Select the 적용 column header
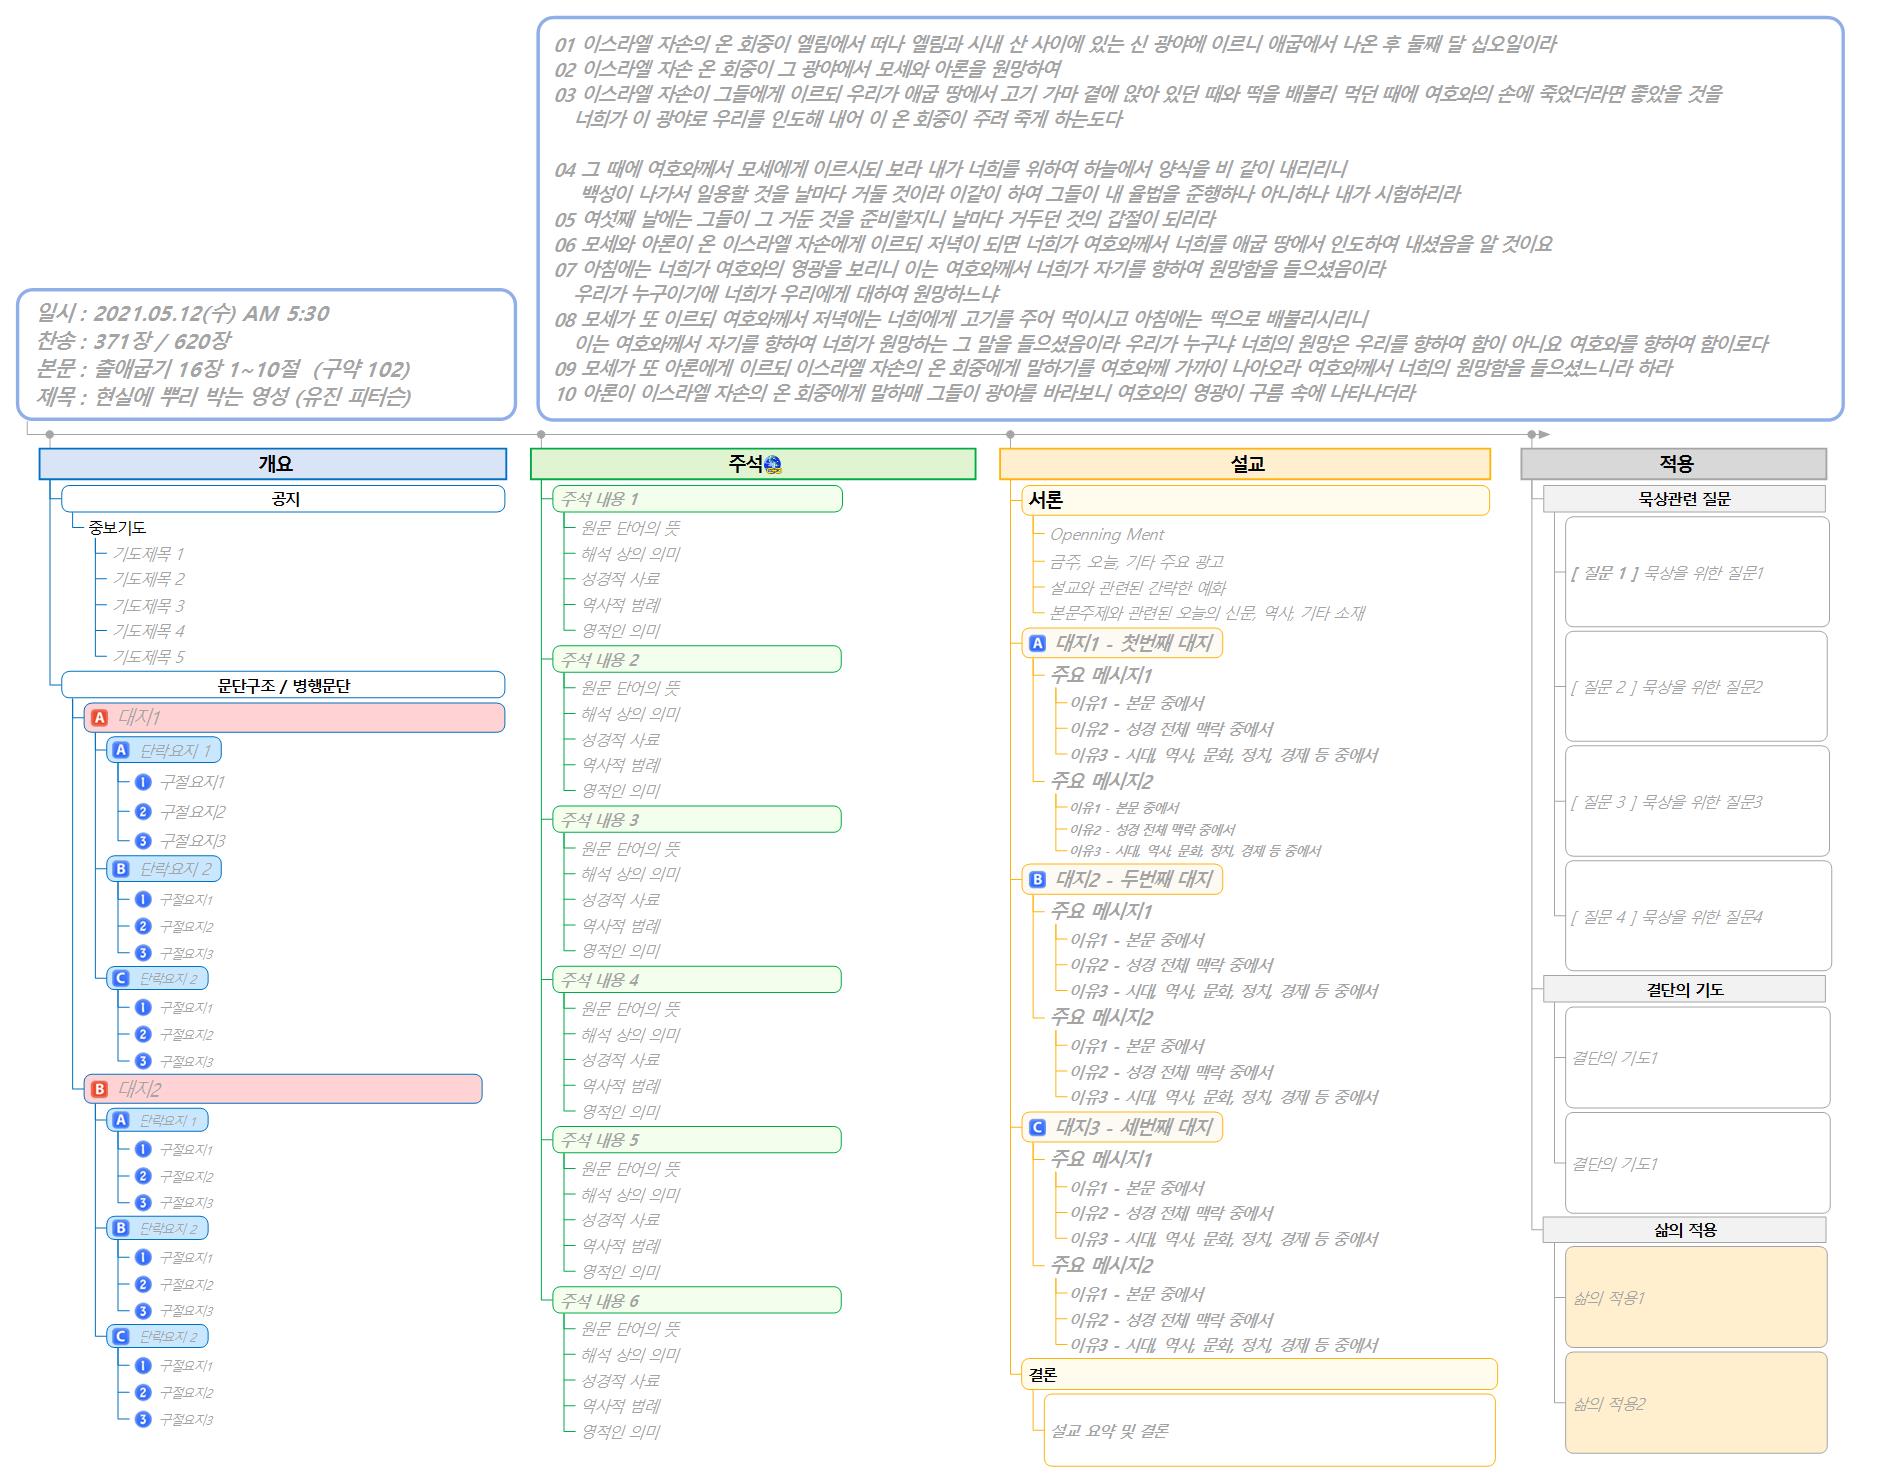Viewport: 1877px width, 1480px height. [1673, 464]
